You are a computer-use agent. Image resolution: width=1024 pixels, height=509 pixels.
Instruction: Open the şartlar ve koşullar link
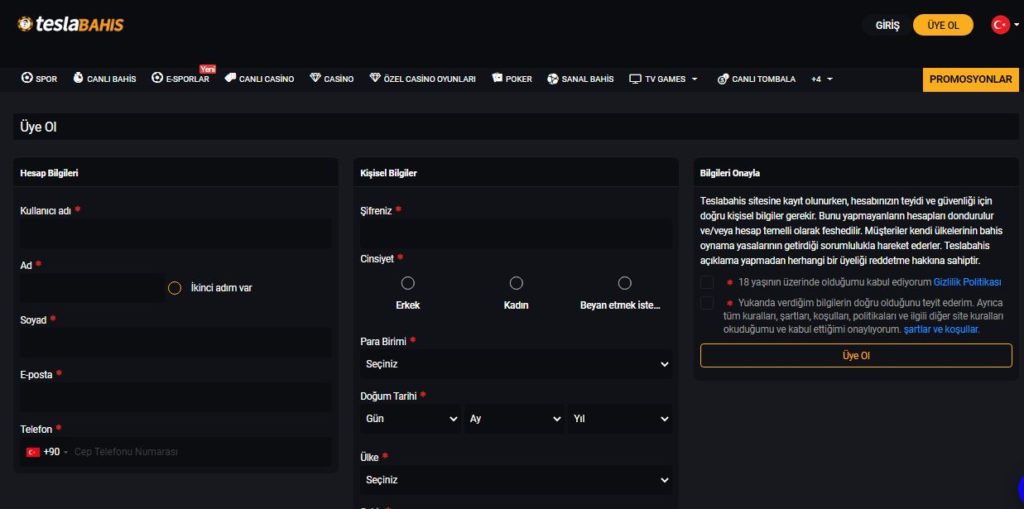pyautogui.click(x=941, y=330)
